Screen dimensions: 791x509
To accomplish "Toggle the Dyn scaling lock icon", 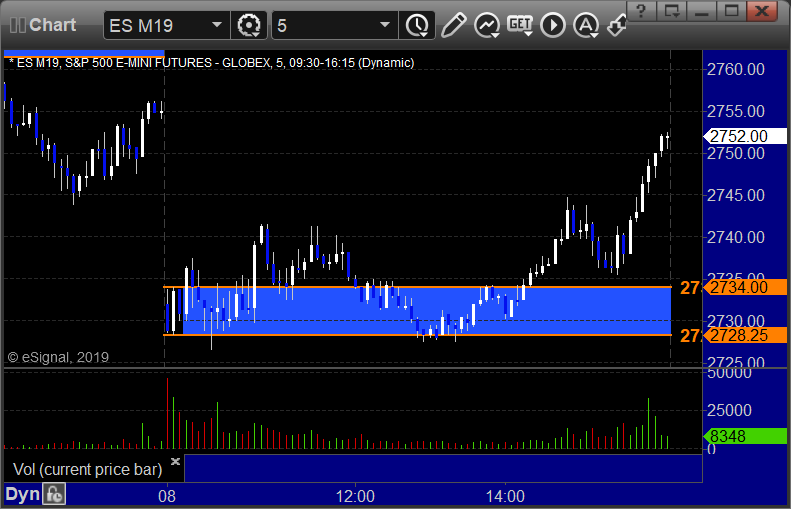I will [x=54, y=494].
